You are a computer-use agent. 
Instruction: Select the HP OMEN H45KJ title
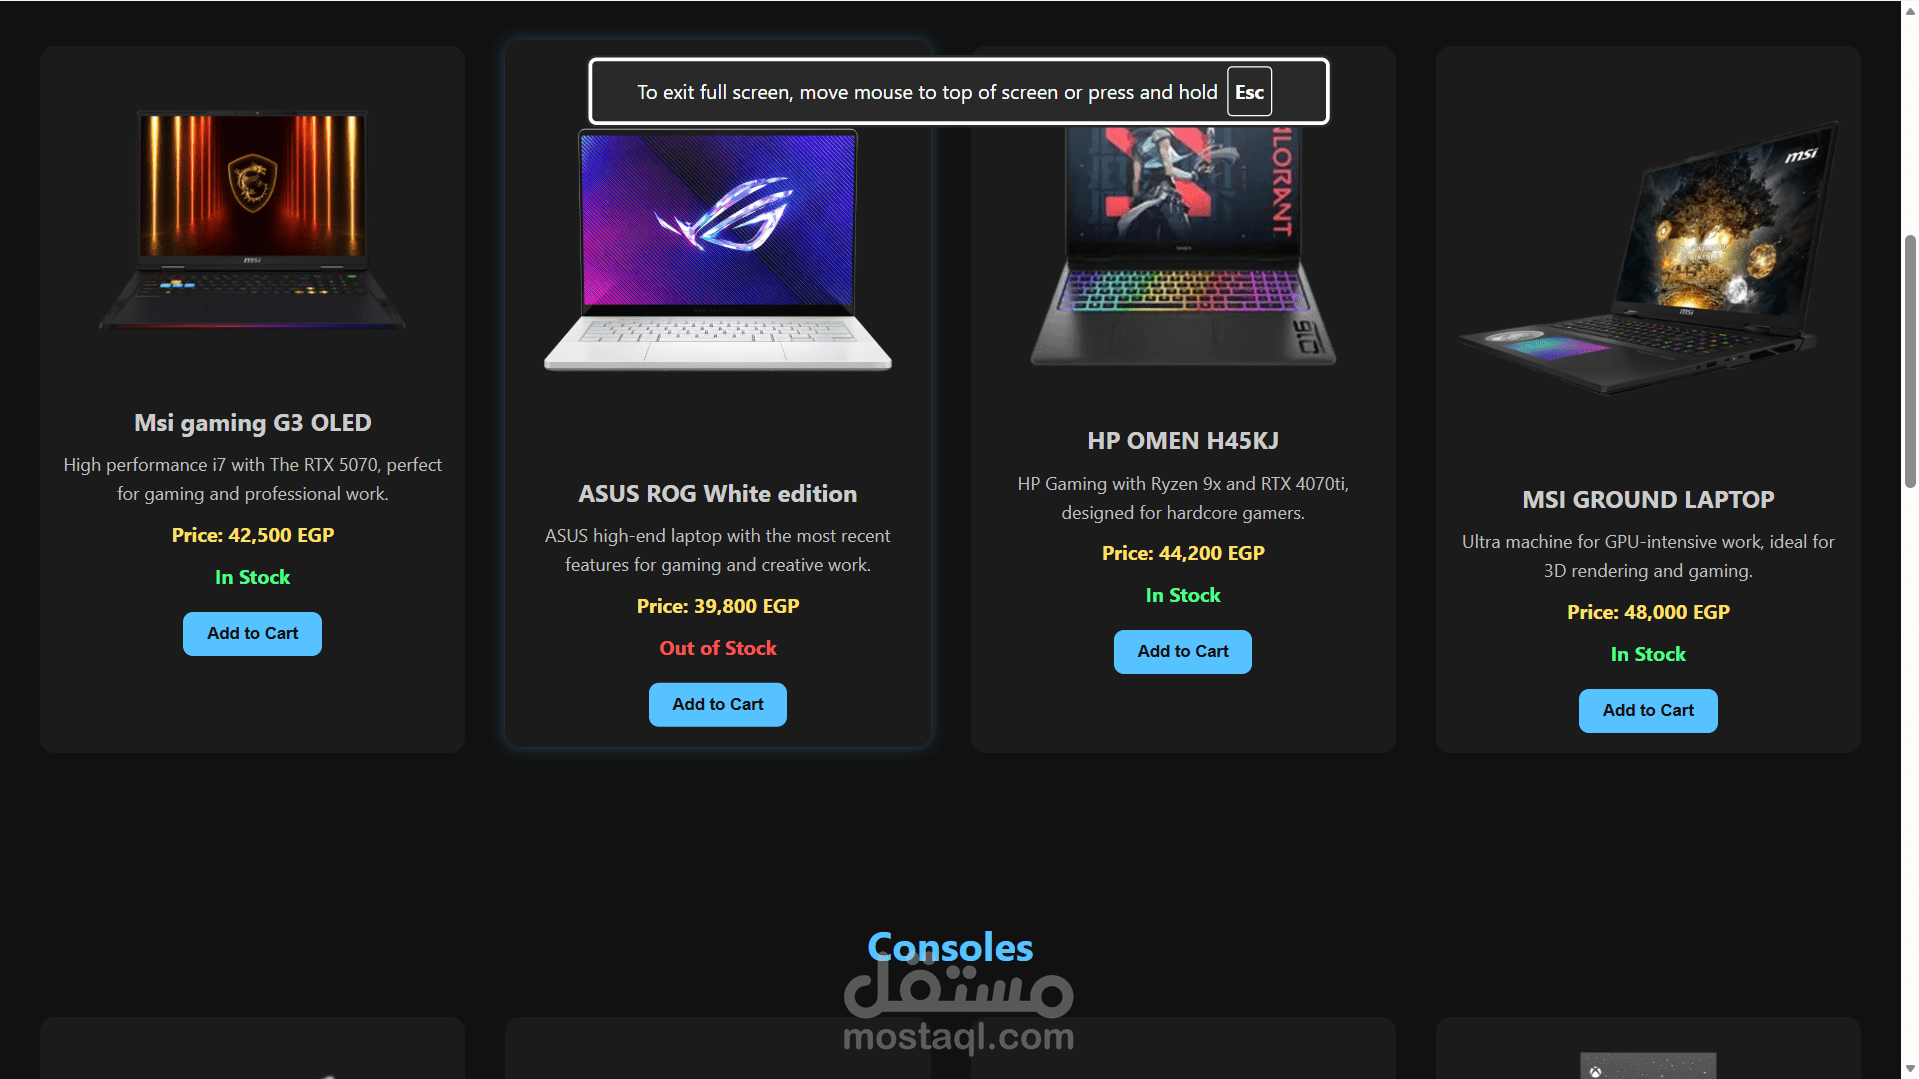coord(1183,441)
